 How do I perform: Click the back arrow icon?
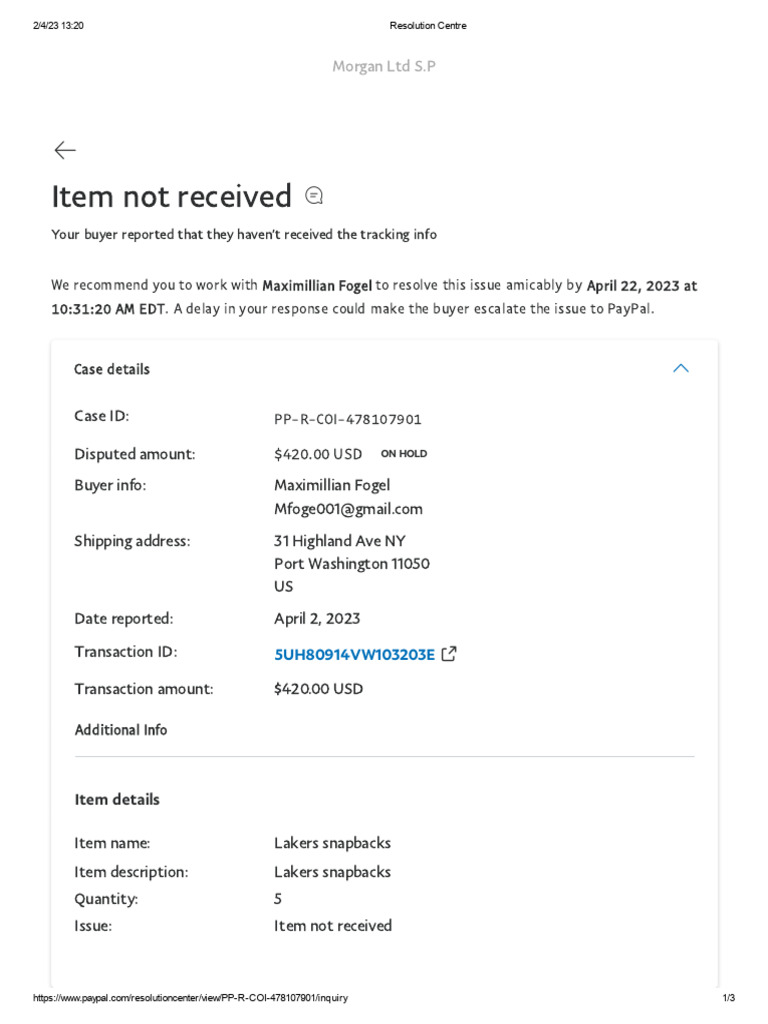tap(65, 150)
